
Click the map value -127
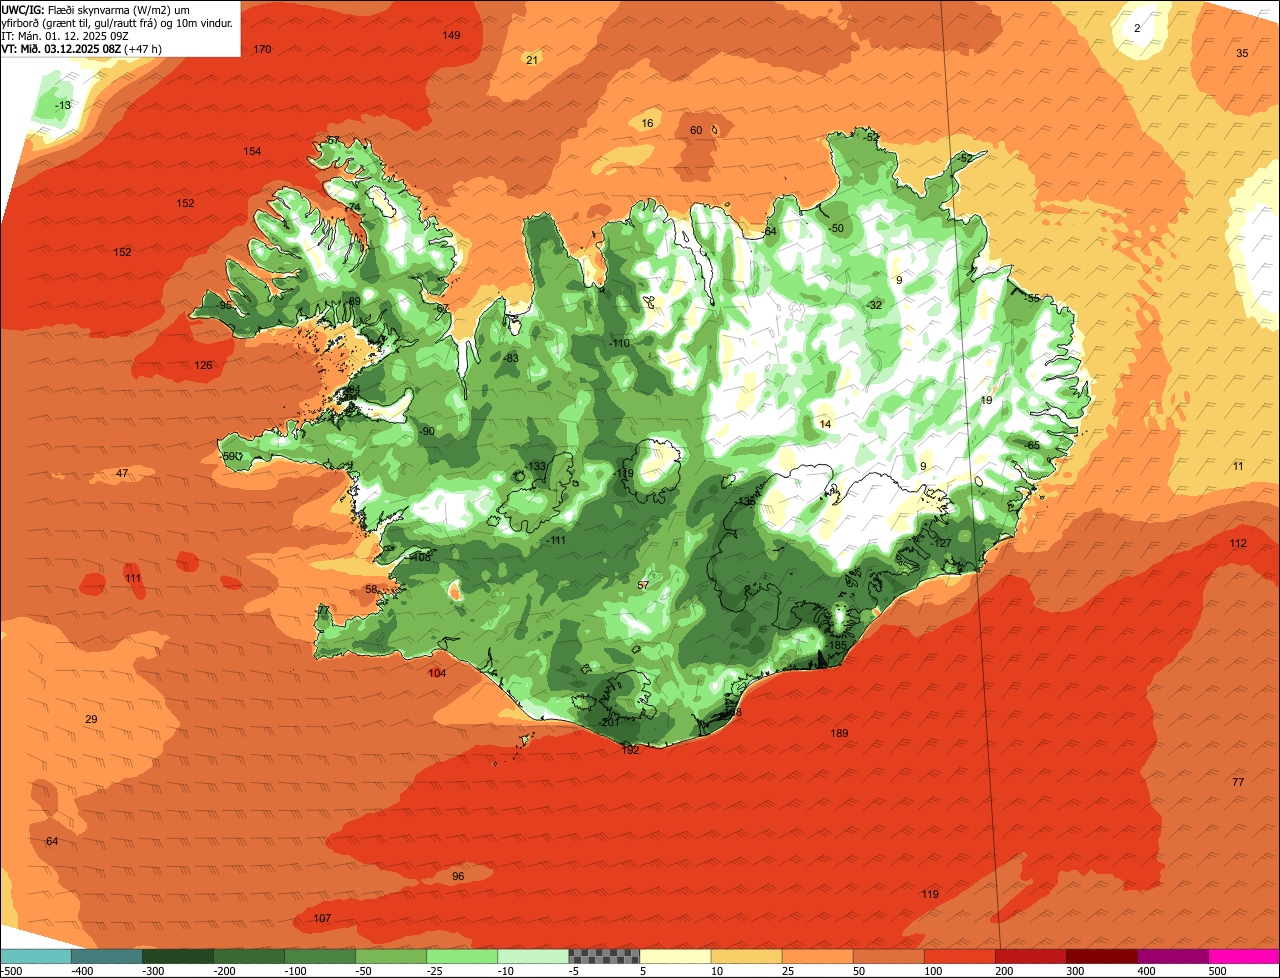click(941, 543)
